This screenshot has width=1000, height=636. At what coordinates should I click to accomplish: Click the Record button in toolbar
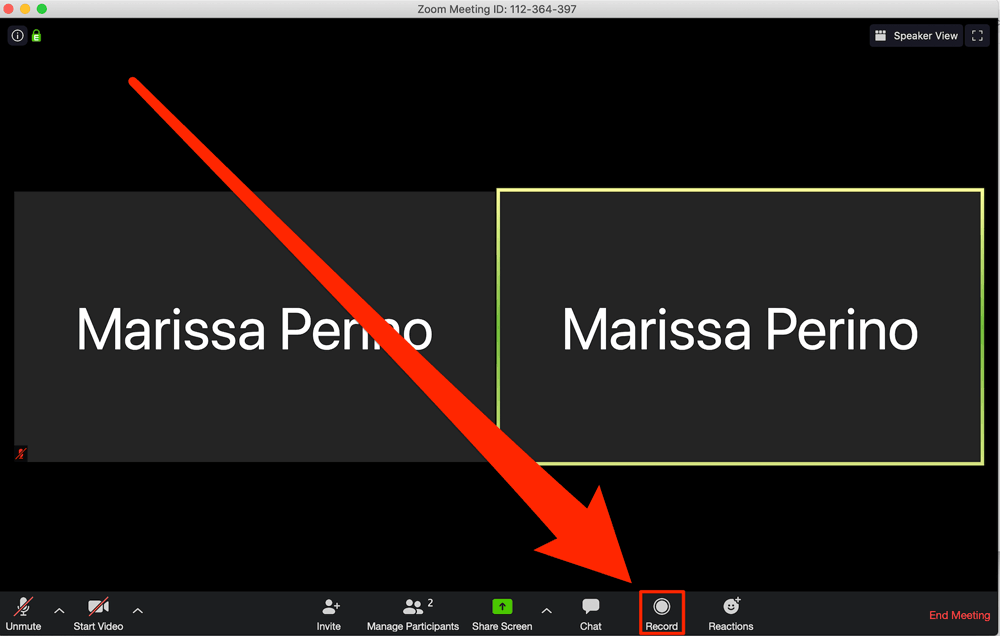(661, 613)
